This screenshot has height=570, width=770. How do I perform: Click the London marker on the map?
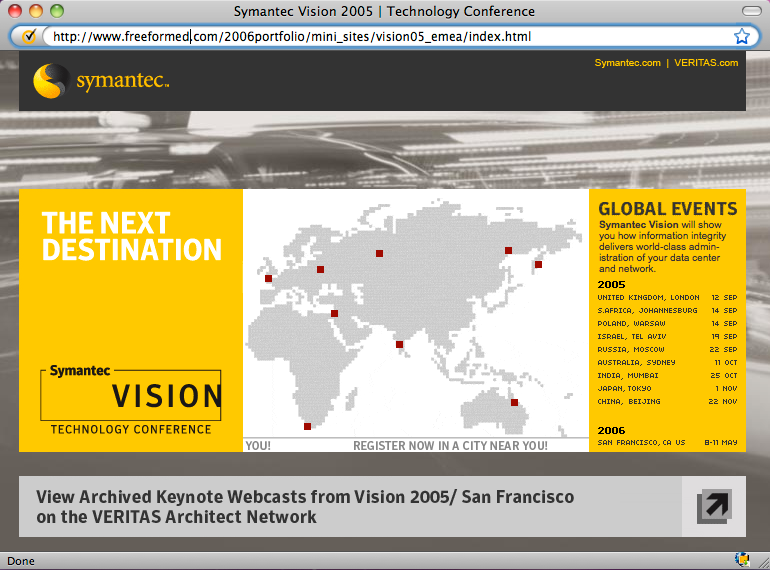269,278
